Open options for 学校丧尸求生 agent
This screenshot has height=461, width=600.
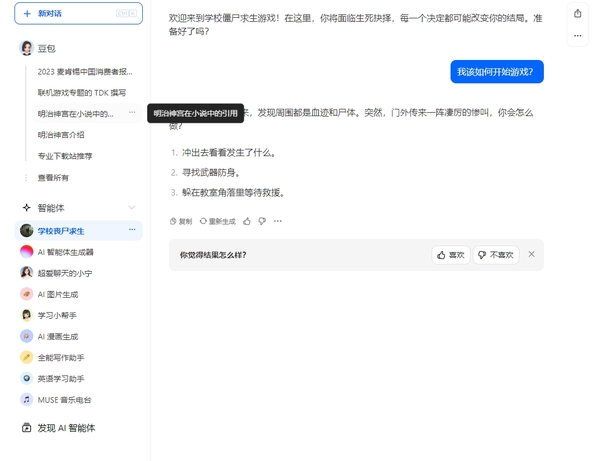tap(132, 230)
